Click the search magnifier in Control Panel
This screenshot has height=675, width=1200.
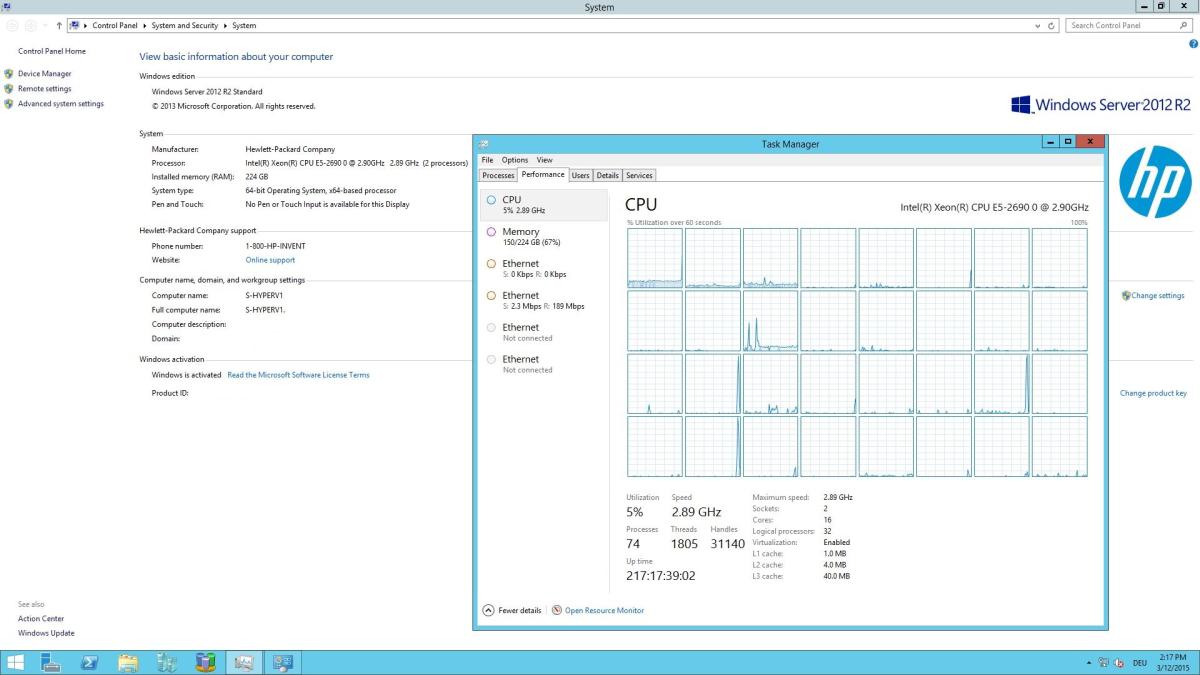(x=1185, y=25)
